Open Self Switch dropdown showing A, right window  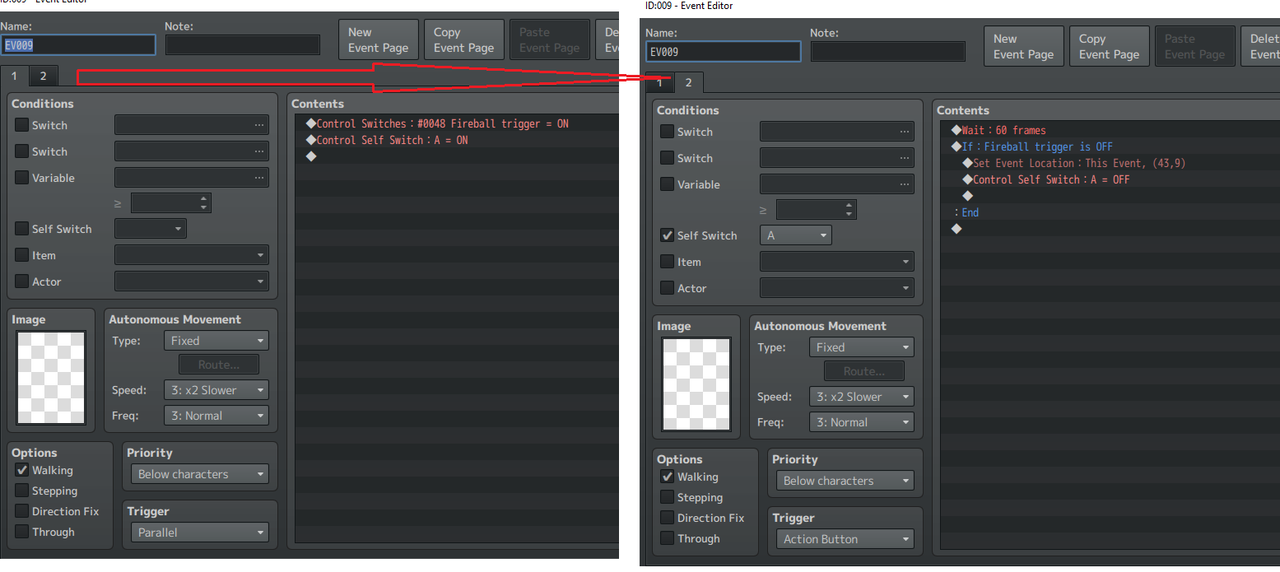796,236
